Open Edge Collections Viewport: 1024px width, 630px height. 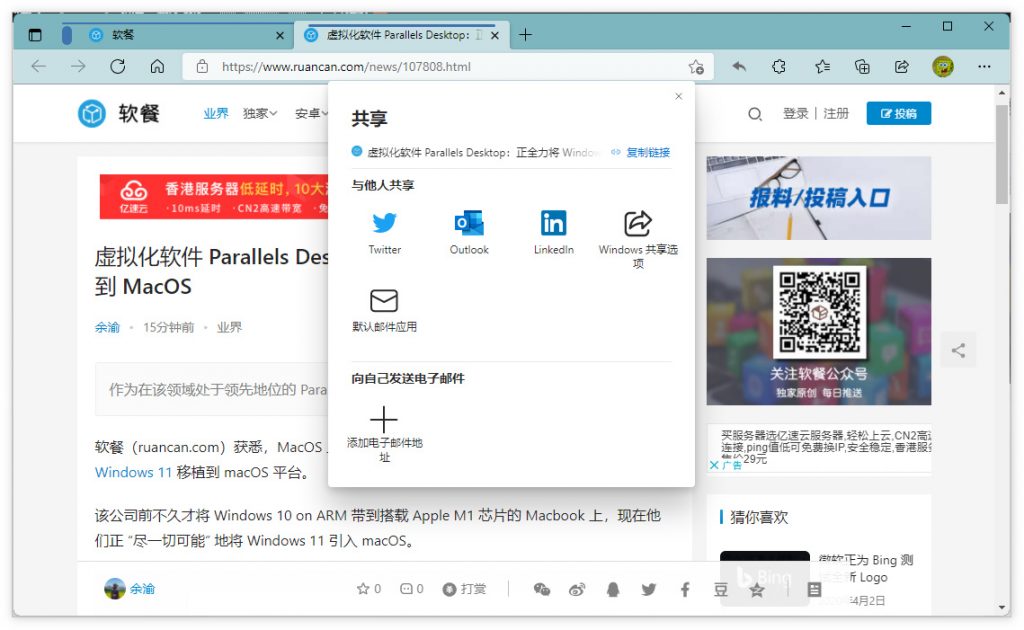point(861,66)
